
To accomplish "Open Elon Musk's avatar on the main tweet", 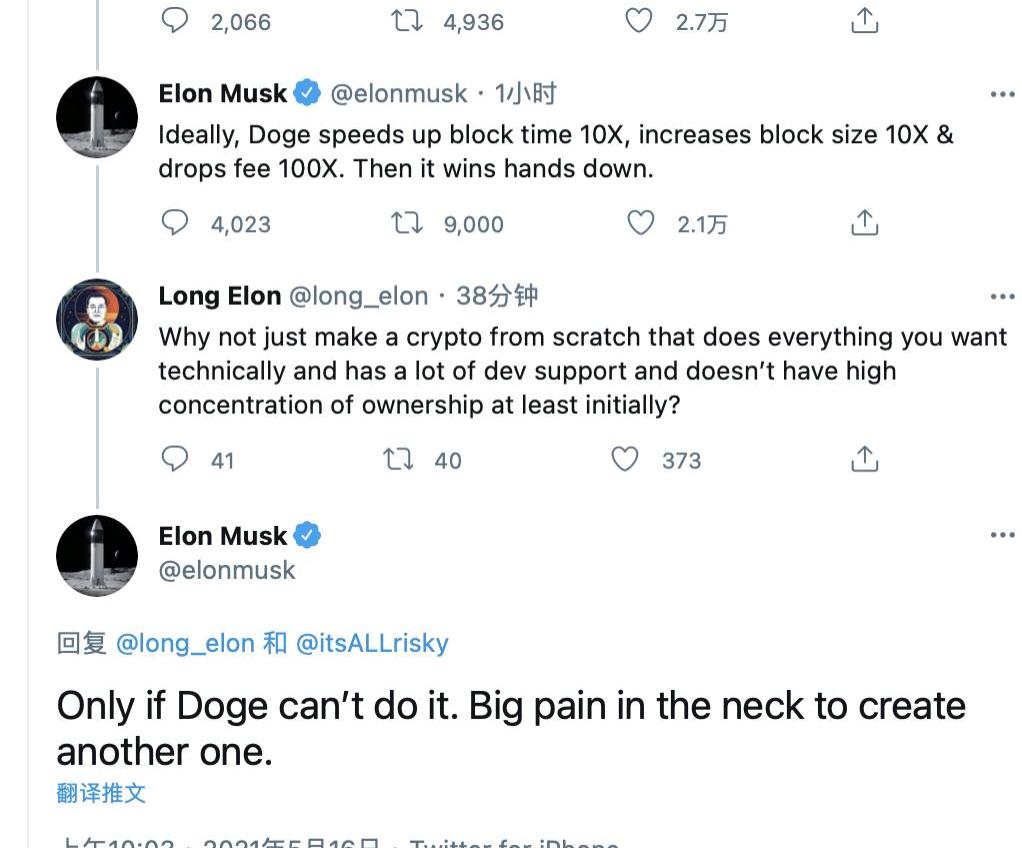I will click(97, 555).
